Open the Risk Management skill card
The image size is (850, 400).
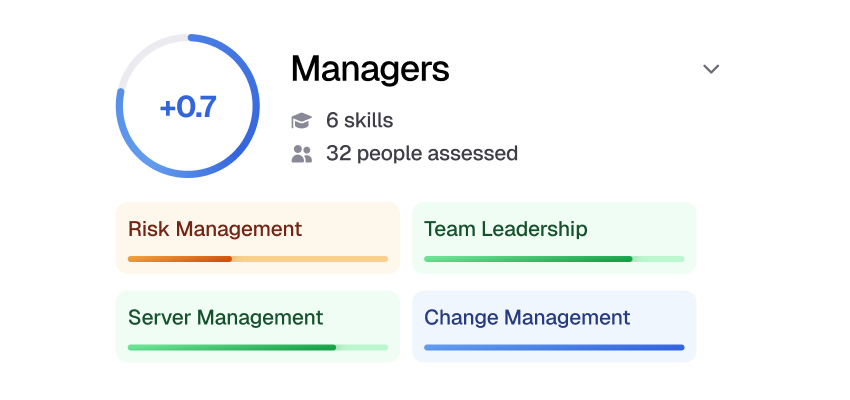pyautogui.click(x=258, y=238)
